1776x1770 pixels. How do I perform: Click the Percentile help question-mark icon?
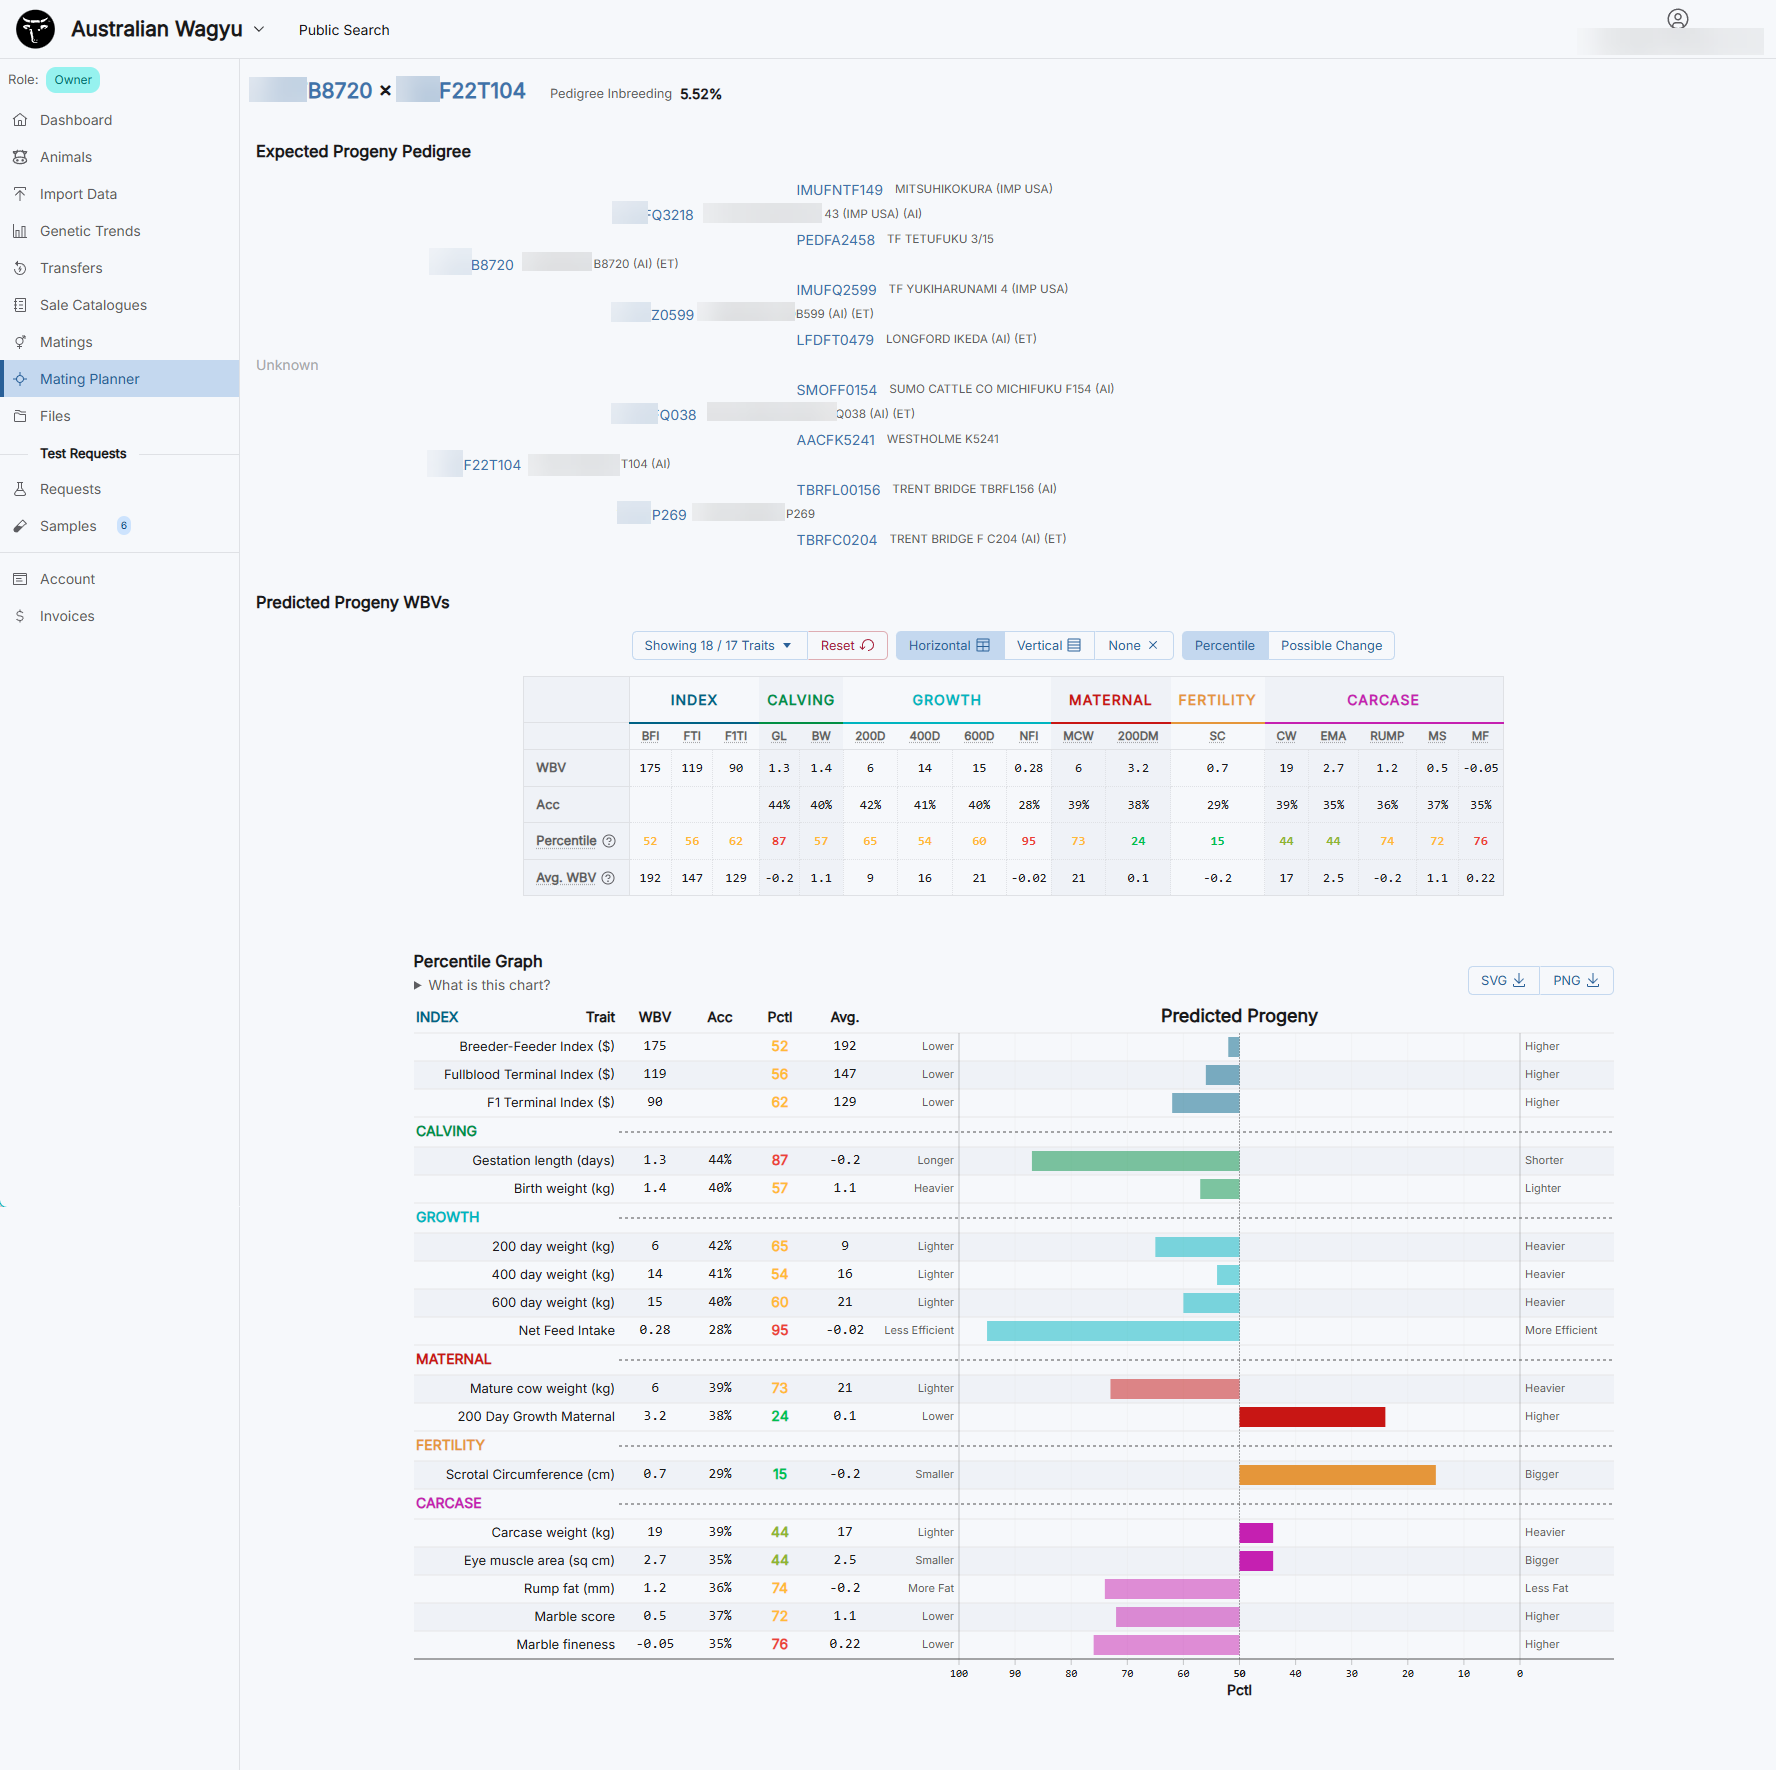(x=609, y=841)
